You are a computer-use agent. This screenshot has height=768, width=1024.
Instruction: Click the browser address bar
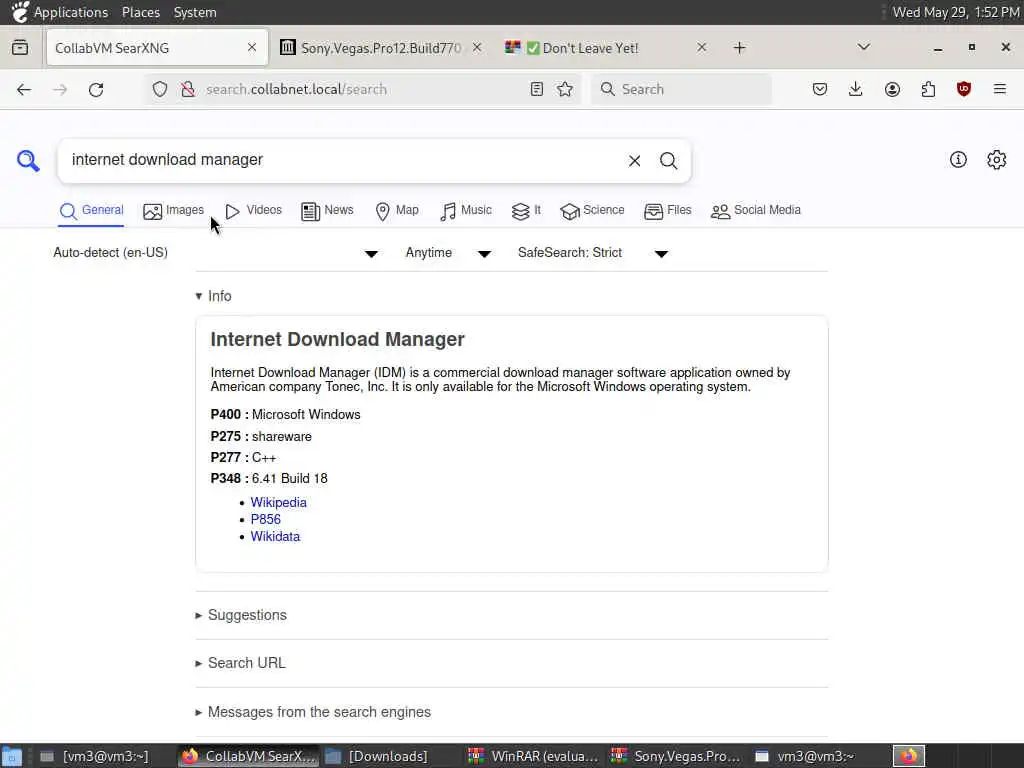[362, 89]
